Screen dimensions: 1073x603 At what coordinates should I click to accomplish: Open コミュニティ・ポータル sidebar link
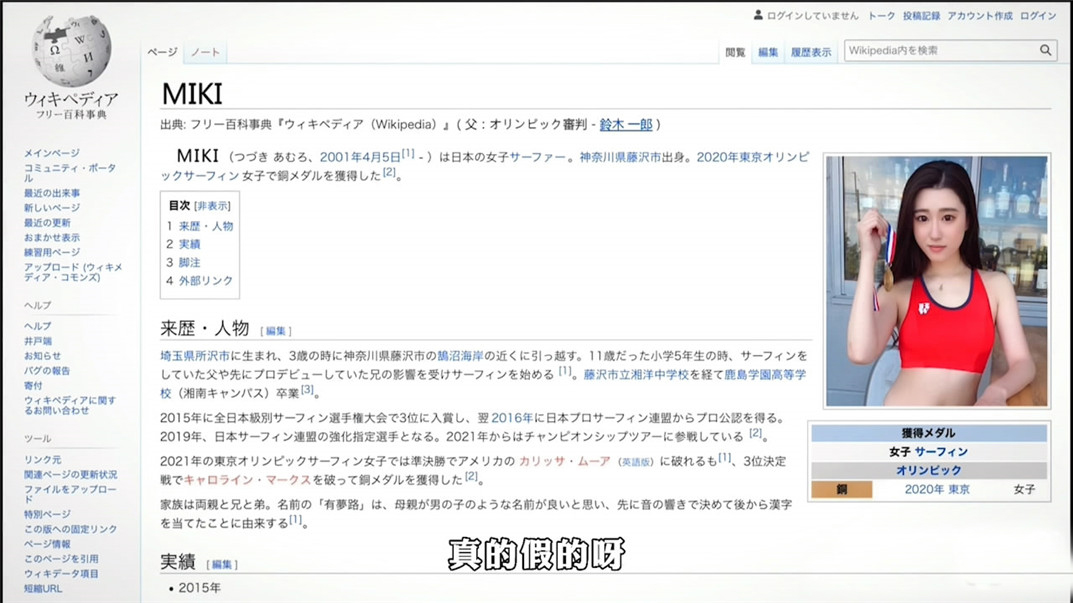click(x=70, y=172)
